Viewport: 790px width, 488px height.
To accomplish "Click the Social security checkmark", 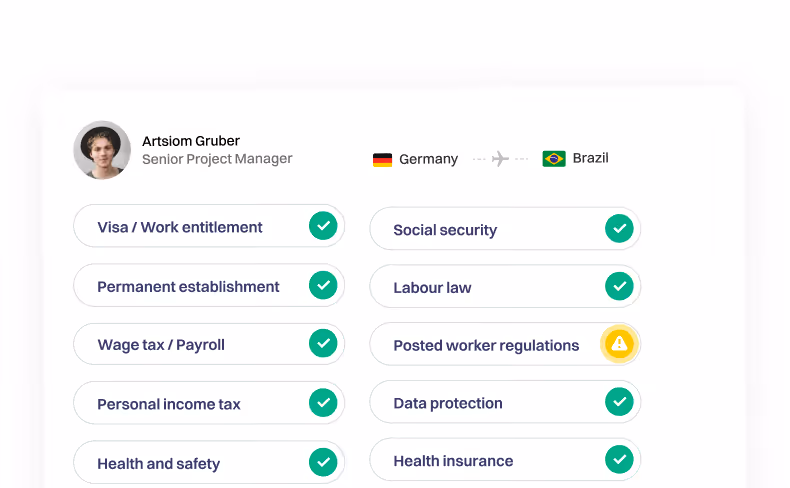I will (x=619, y=229).
